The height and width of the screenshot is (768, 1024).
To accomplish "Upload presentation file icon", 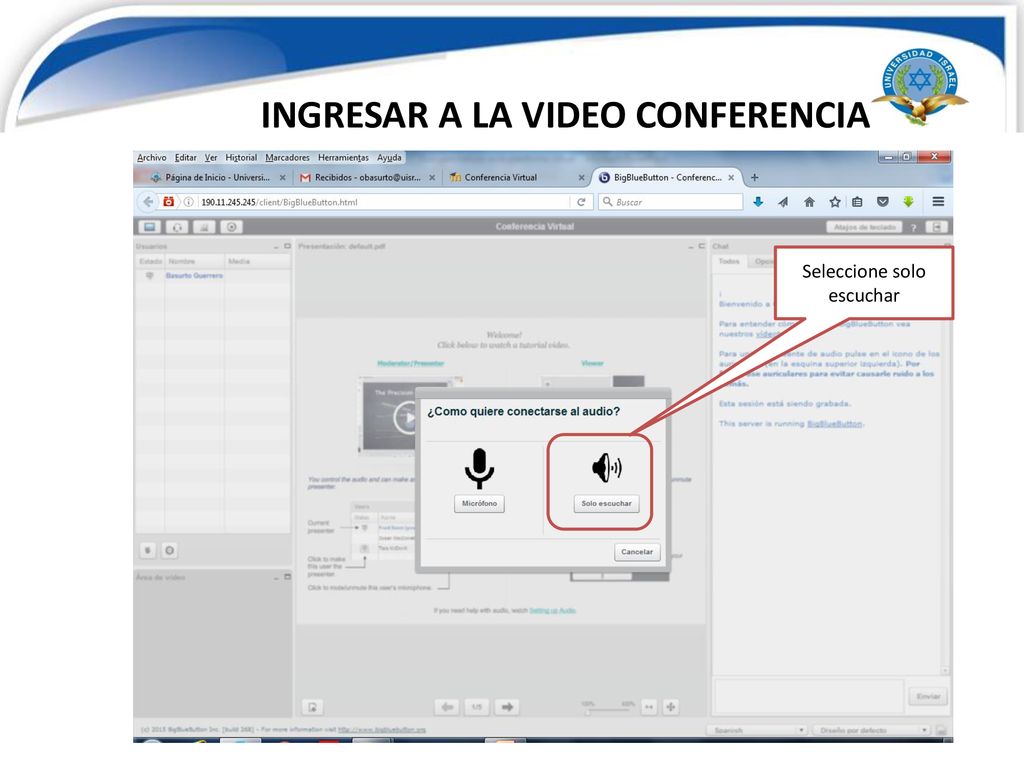I will click(313, 707).
